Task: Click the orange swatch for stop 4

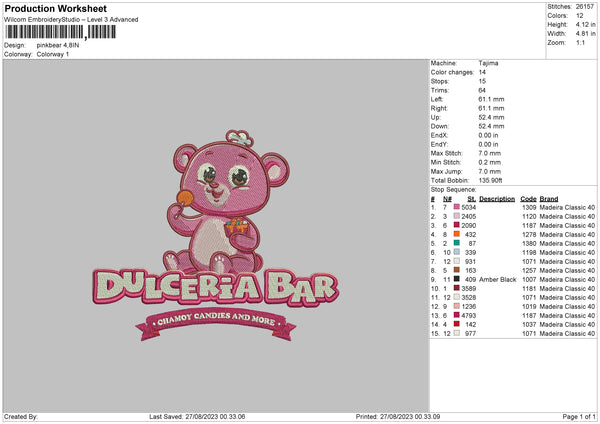Action: coord(458,234)
